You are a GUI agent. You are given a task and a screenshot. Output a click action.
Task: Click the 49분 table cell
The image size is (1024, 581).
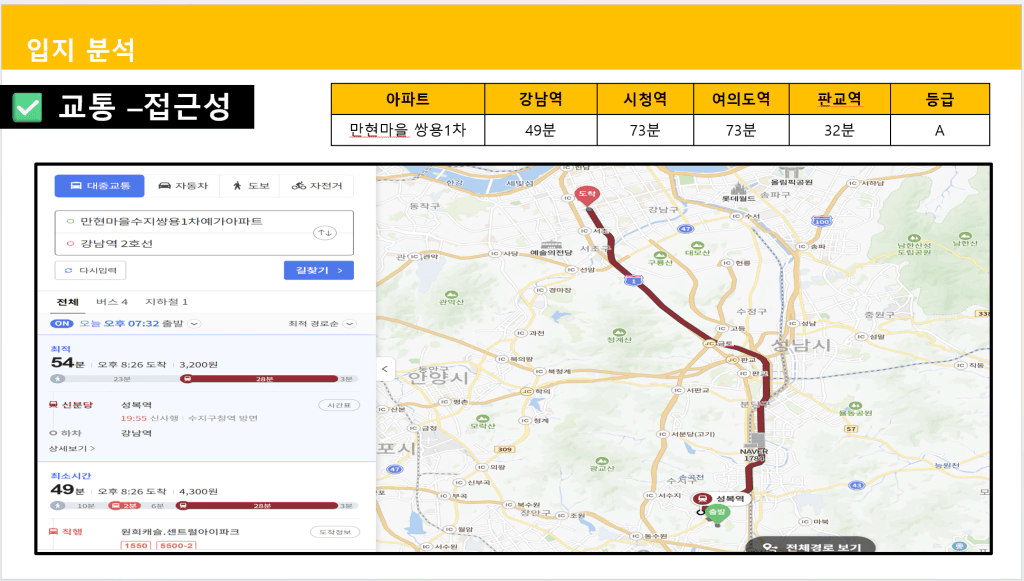(x=541, y=130)
